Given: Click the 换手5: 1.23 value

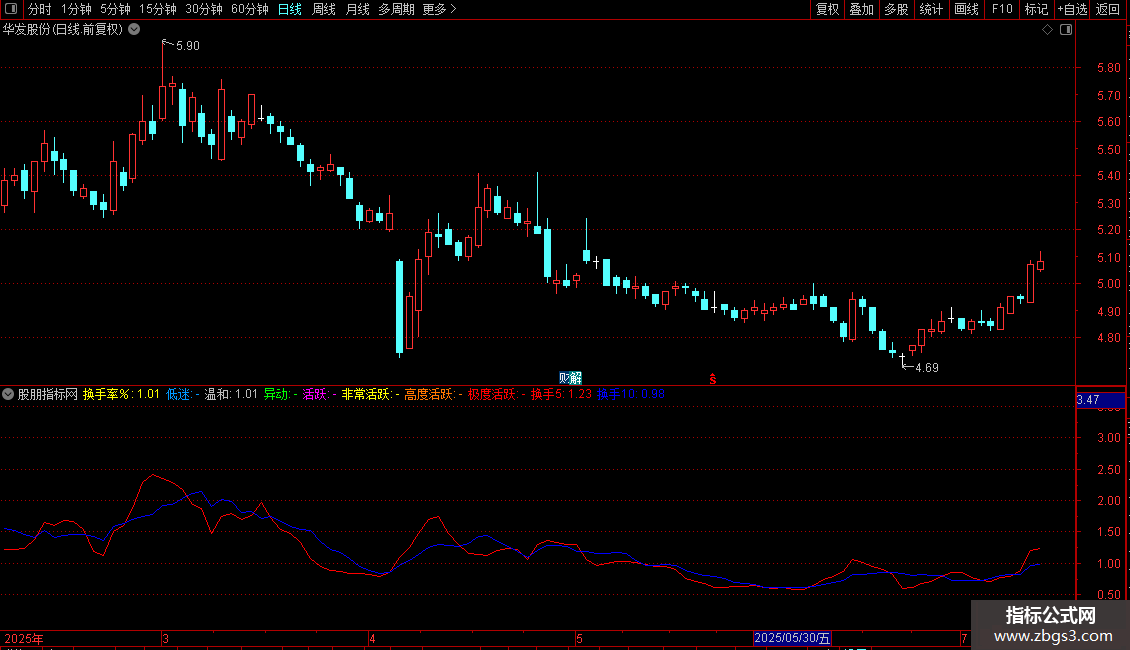Looking at the screenshot, I should point(561,394).
